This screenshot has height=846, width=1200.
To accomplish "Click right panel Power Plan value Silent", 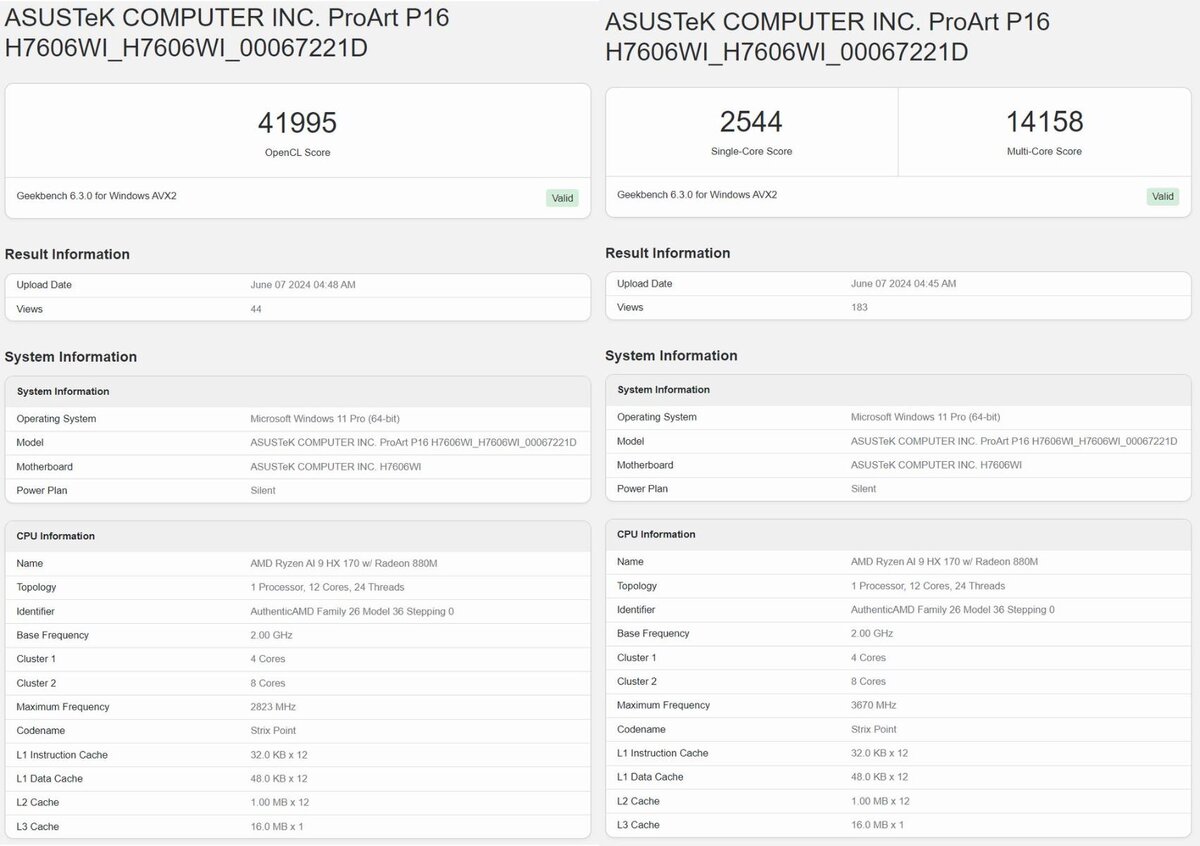I will coord(863,489).
